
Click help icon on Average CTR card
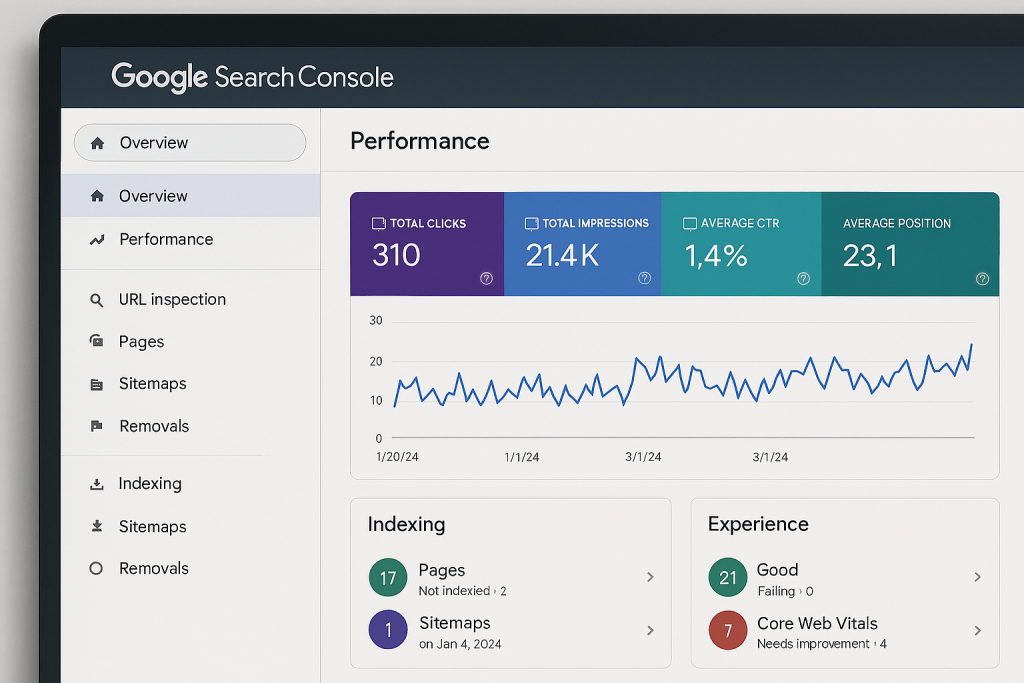pos(803,279)
